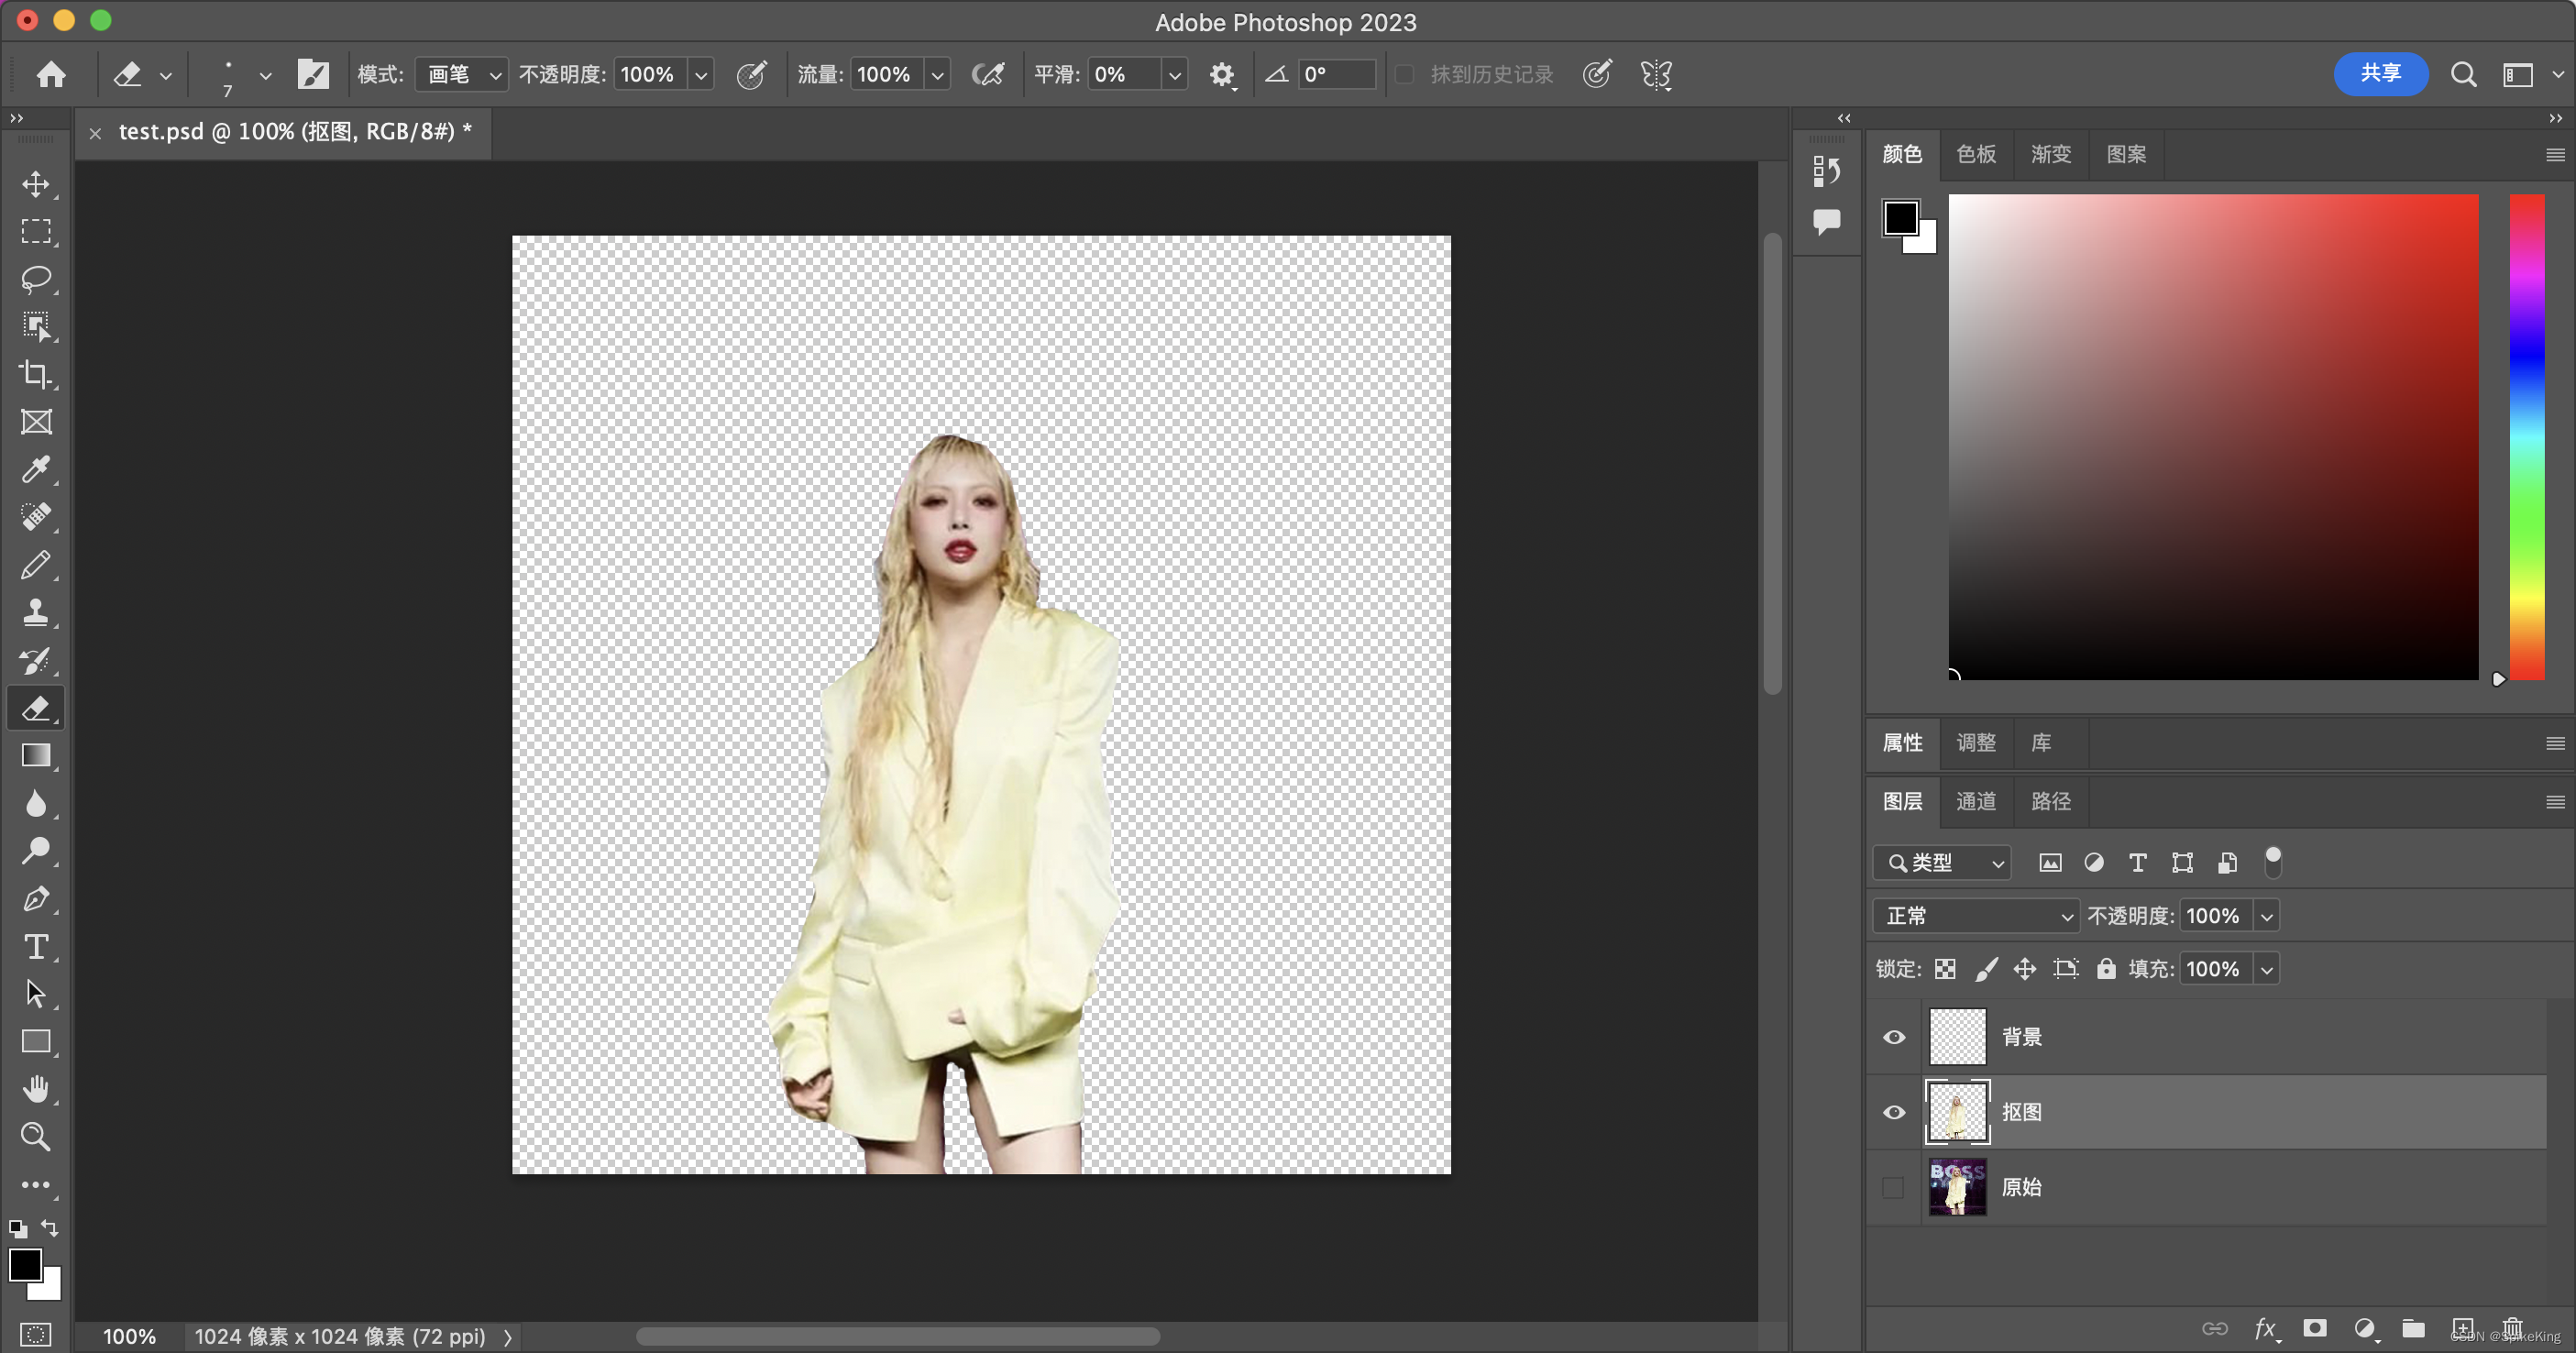Switch to the 通道 tab
2576x1353 pixels.
point(1975,801)
